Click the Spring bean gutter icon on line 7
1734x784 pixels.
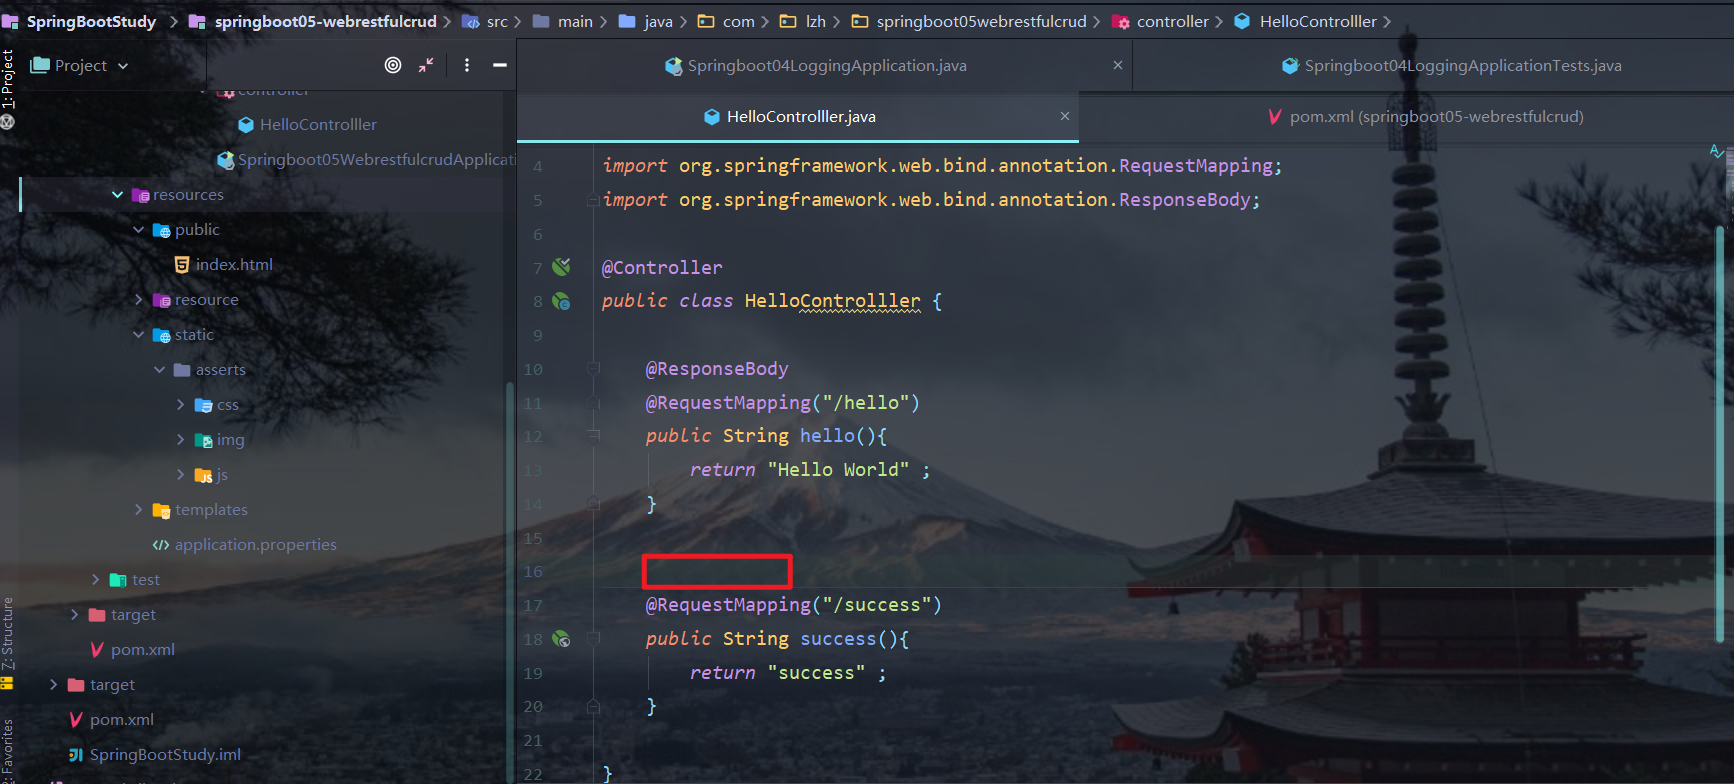pos(562,267)
